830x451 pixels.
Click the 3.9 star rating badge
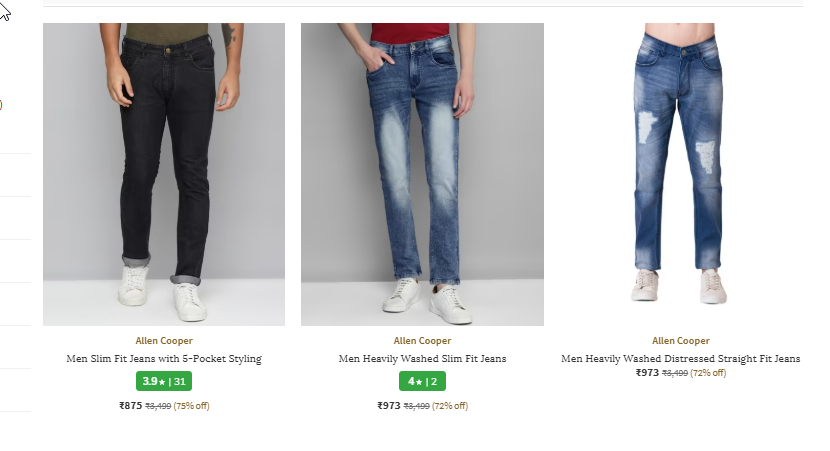pos(164,381)
